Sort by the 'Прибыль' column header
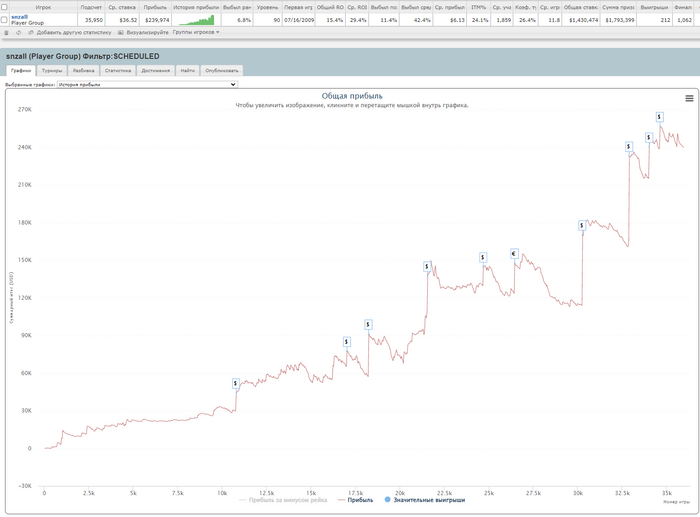This screenshot has width=700, height=517. click(x=155, y=7)
